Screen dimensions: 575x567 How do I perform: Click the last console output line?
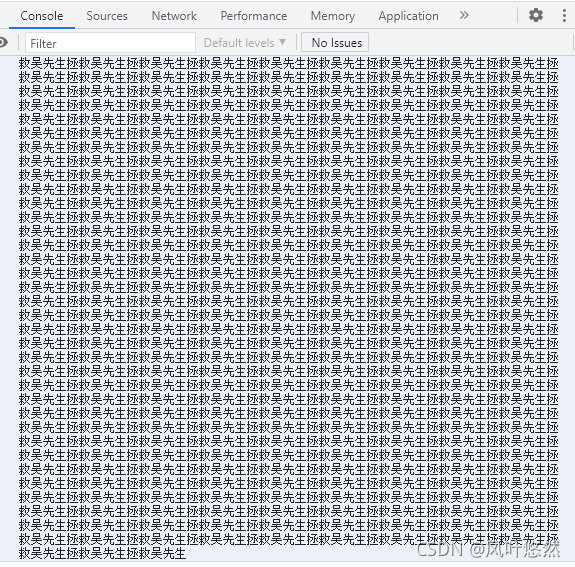point(103,554)
